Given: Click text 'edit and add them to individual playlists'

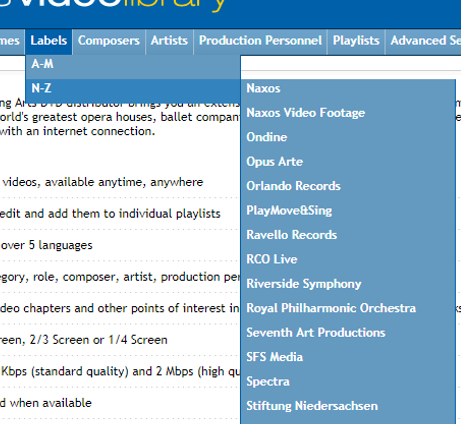Looking at the screenshot, I should pyautogui.click(x=110, y=214).
